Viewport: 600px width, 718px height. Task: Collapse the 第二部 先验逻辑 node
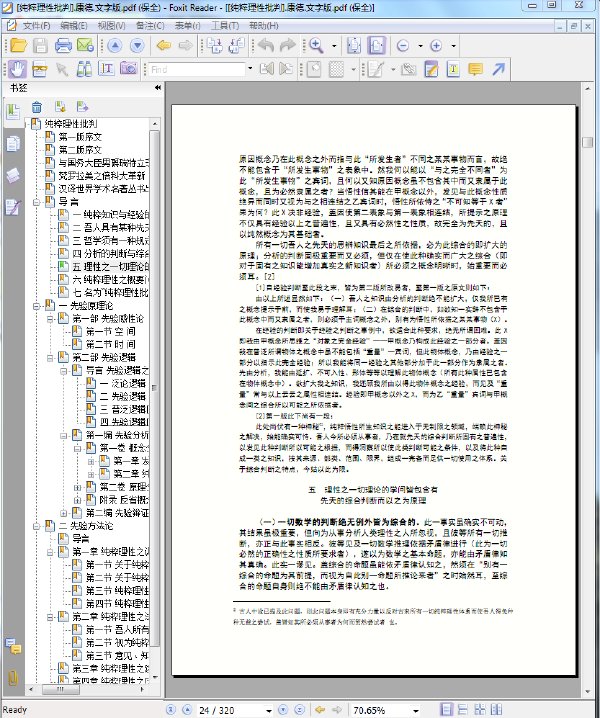(x=50, y=358)
